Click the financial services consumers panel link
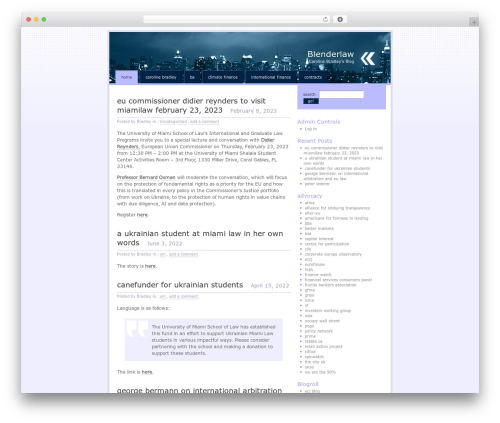This screenshot has width=500, height=423. (x=338, y=280)
